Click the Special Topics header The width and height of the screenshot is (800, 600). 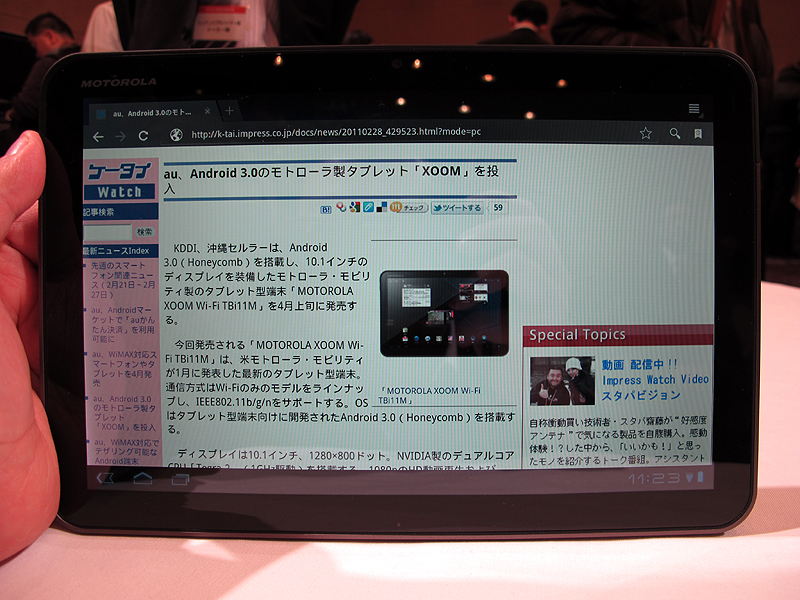click(618, 335)
